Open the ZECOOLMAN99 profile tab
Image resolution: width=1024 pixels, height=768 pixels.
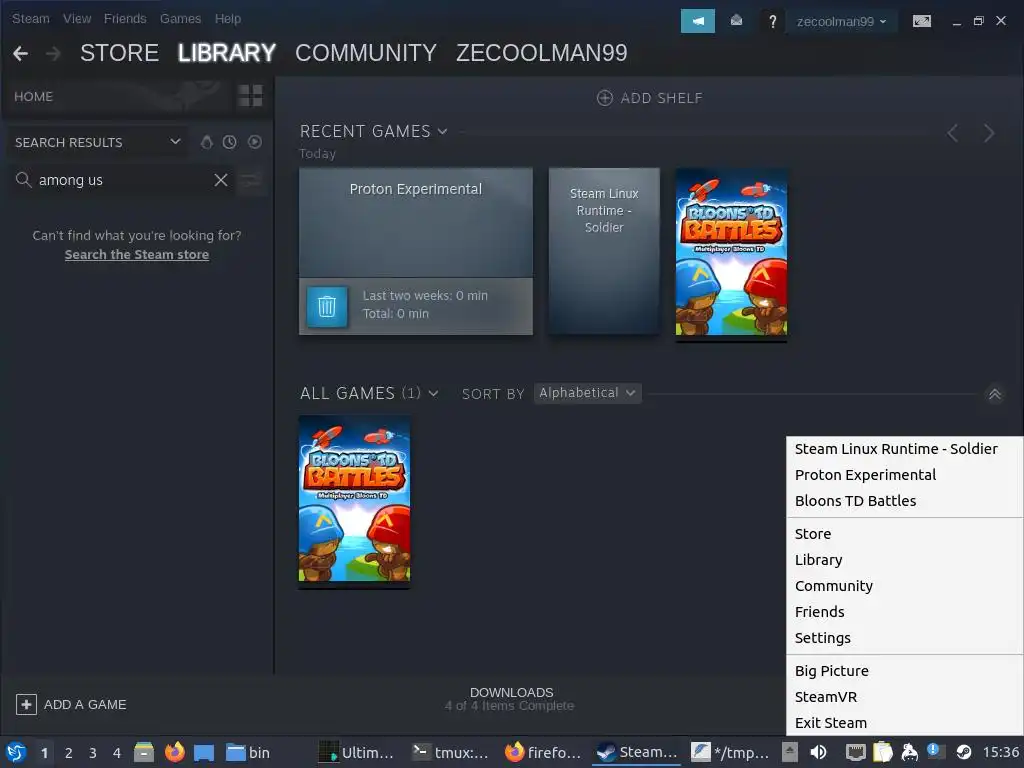point(541,53)
